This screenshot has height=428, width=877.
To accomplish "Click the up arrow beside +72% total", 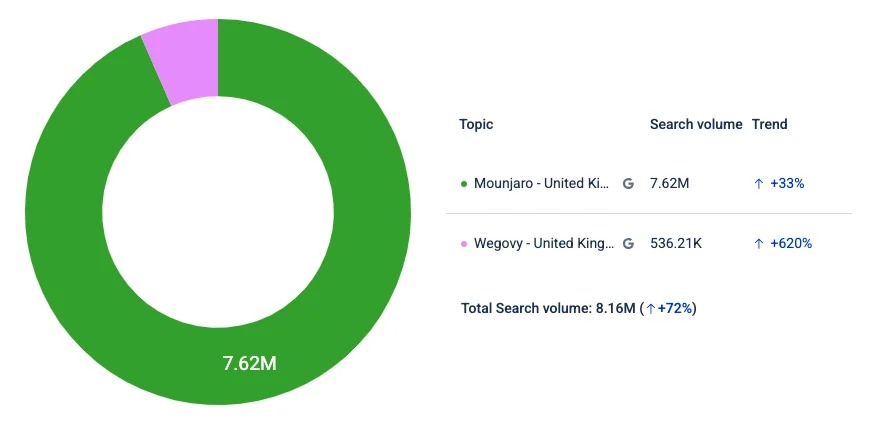I will pyautogui.click(x=651, y=308).
